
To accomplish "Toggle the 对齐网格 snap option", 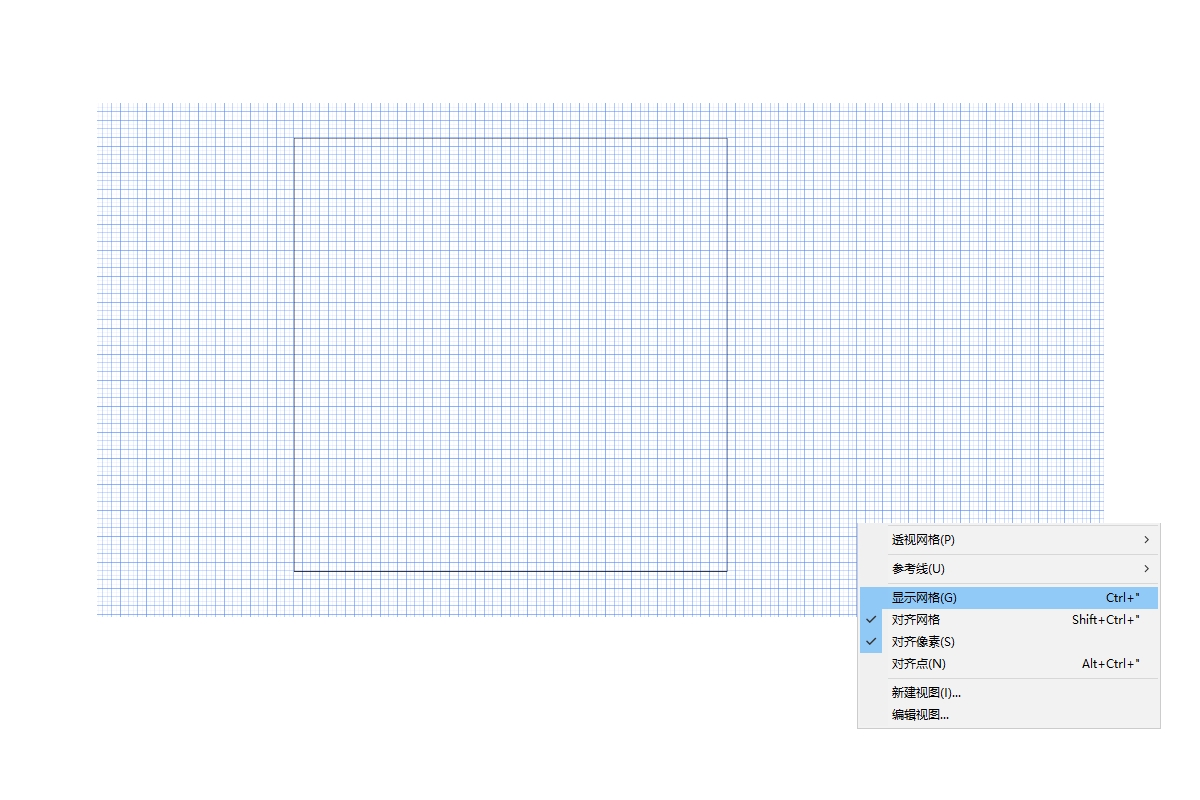I will coord(916,620).
